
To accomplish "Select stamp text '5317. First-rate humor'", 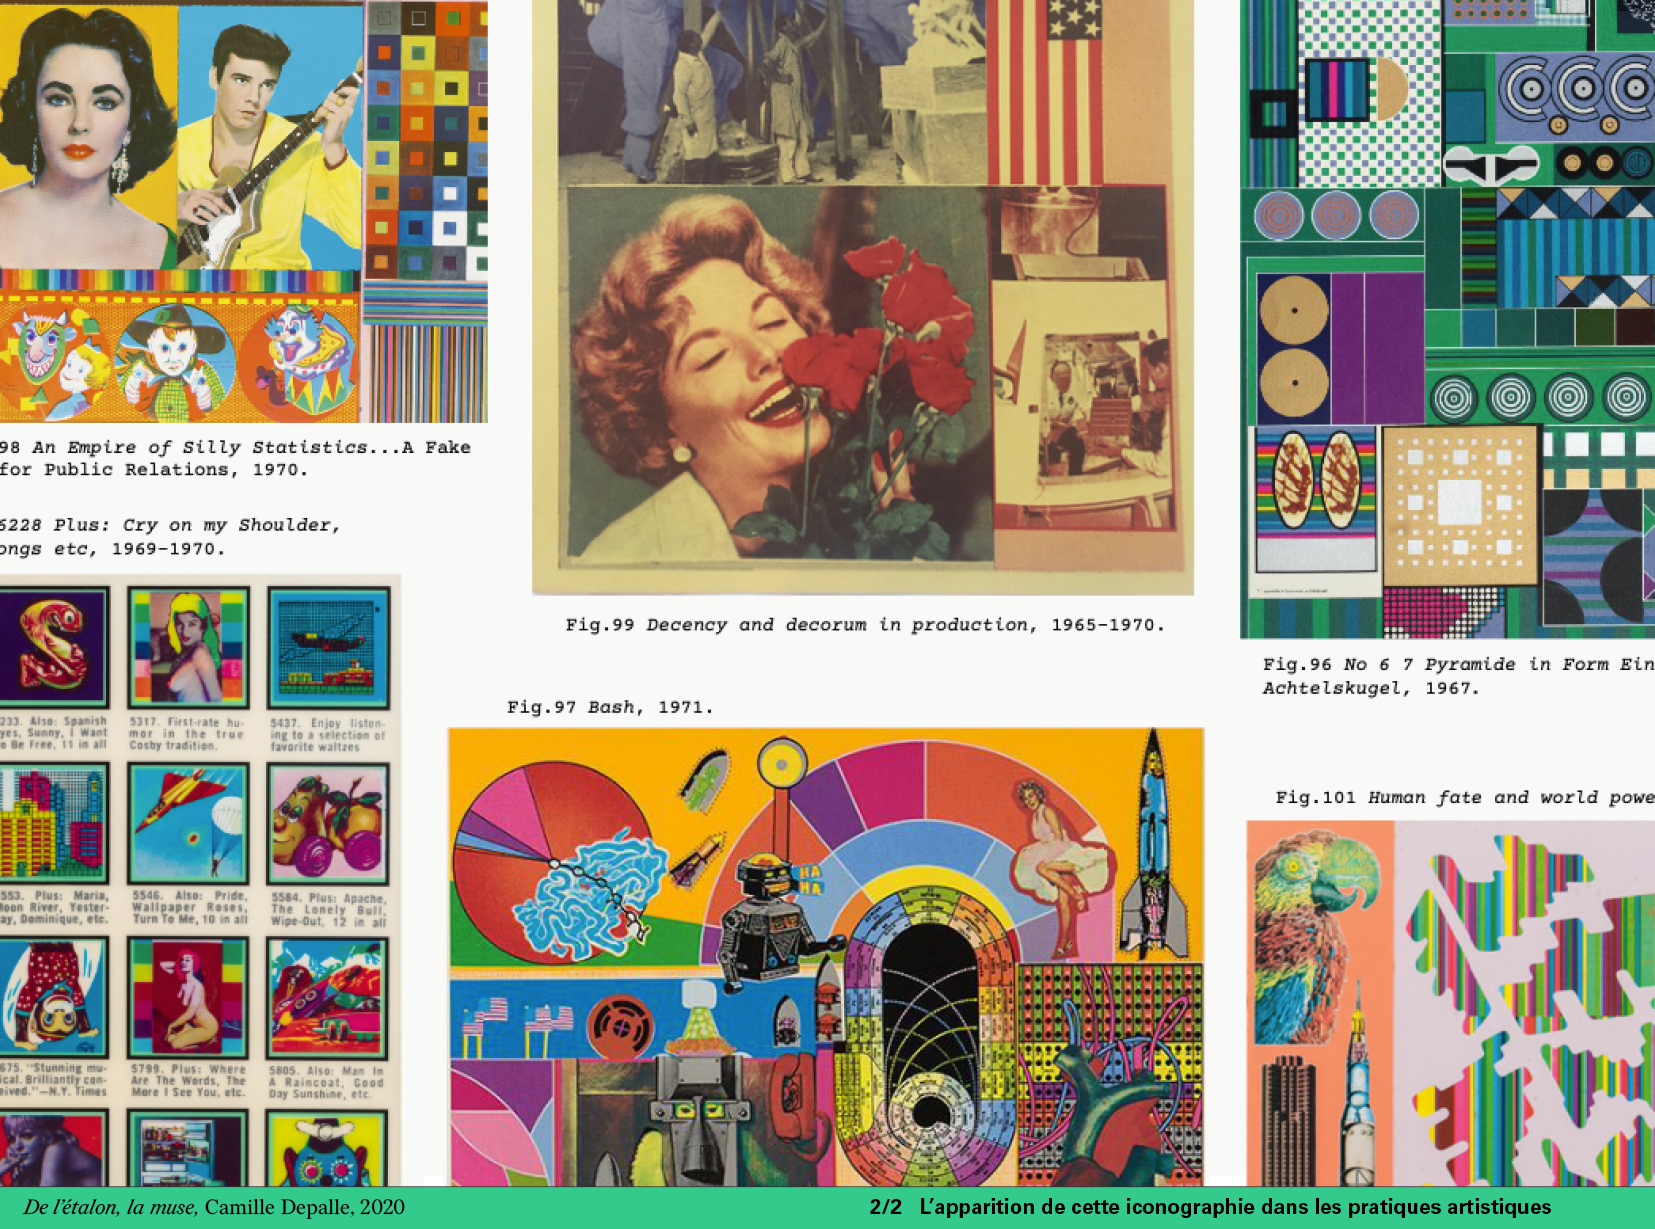I will coord(187,733).
